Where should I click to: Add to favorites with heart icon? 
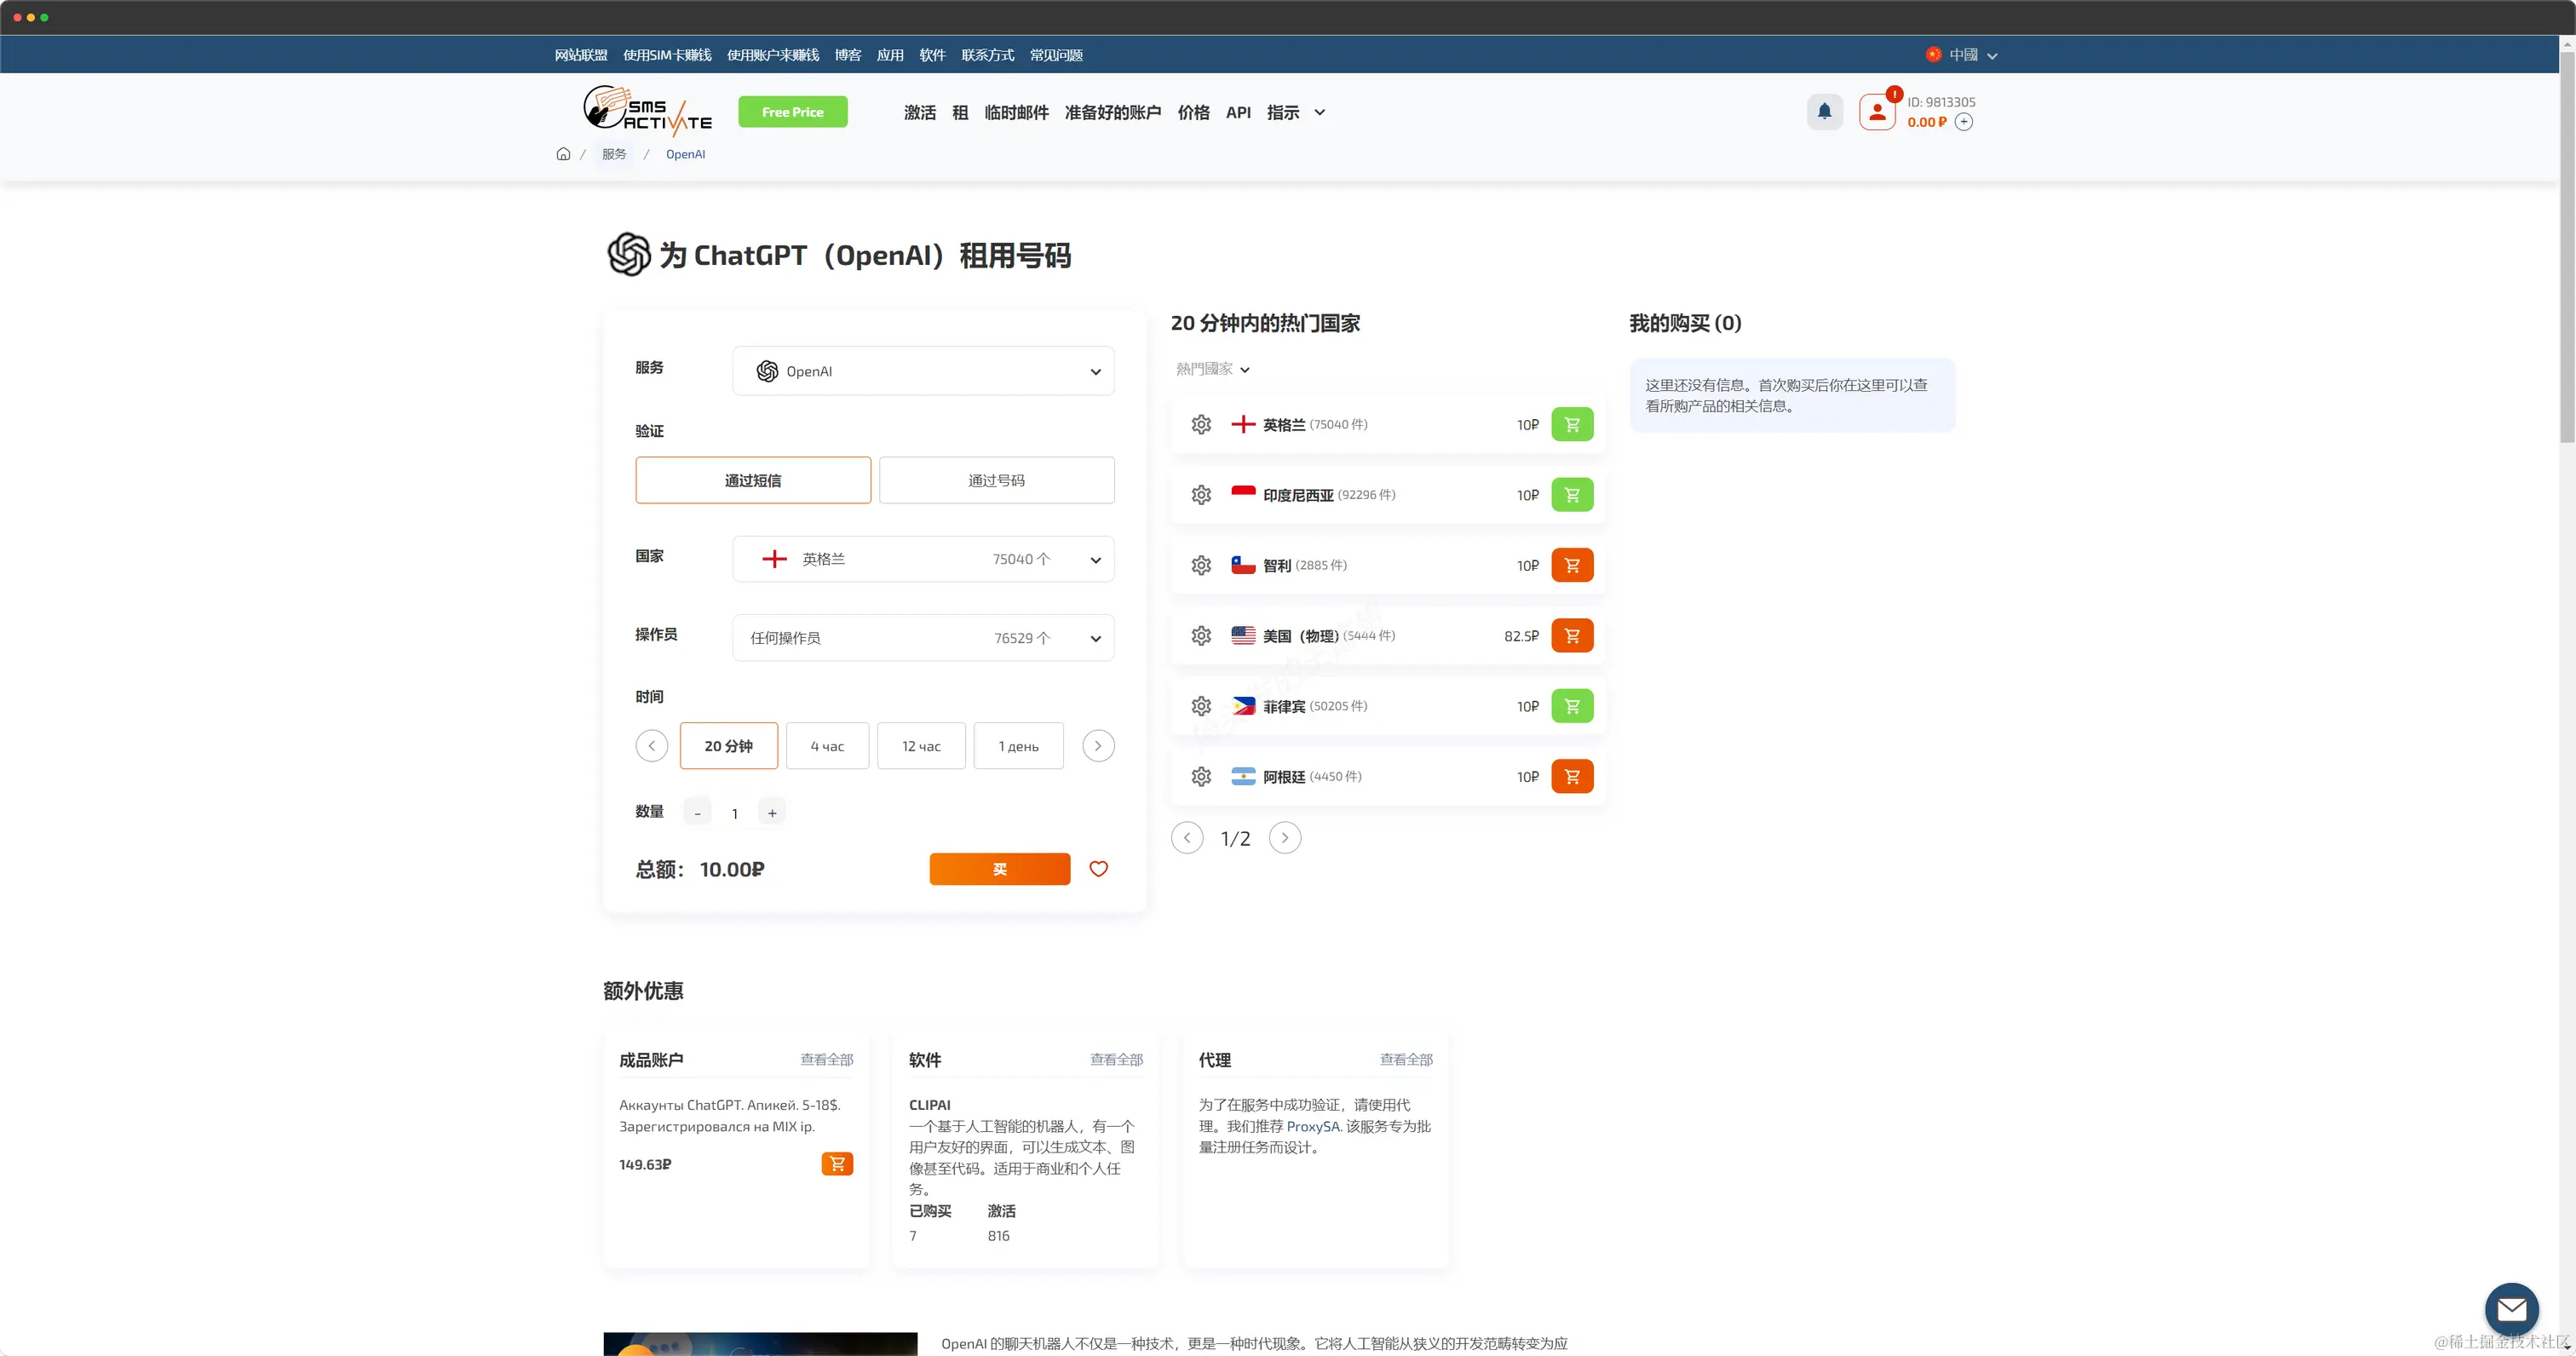[x=1098, y=869]
